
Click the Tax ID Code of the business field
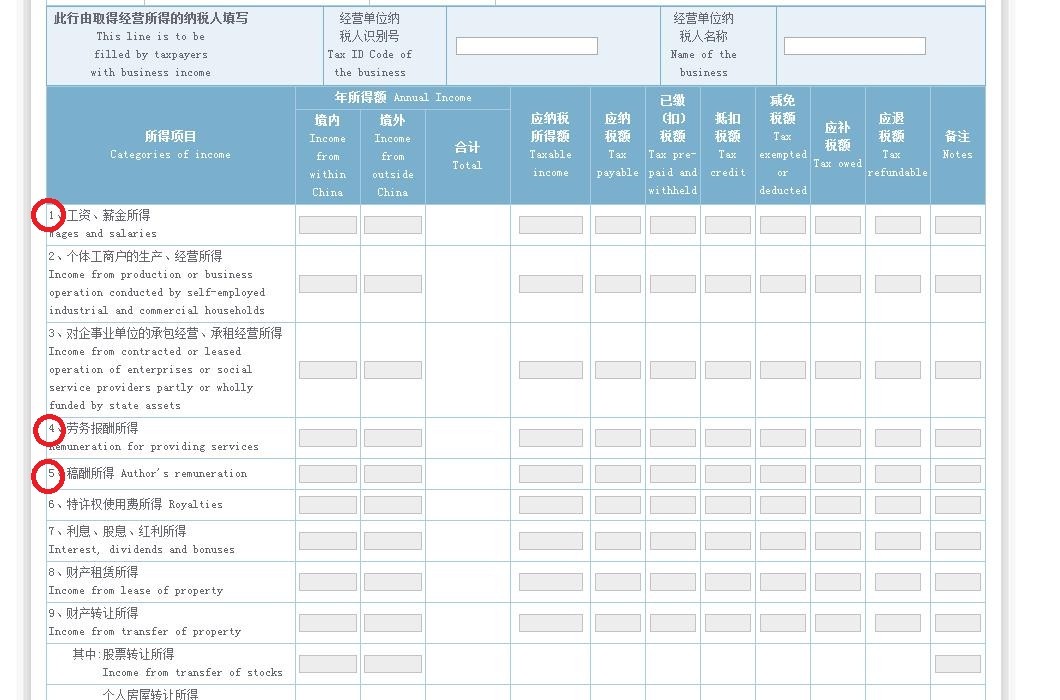(526, 46)
